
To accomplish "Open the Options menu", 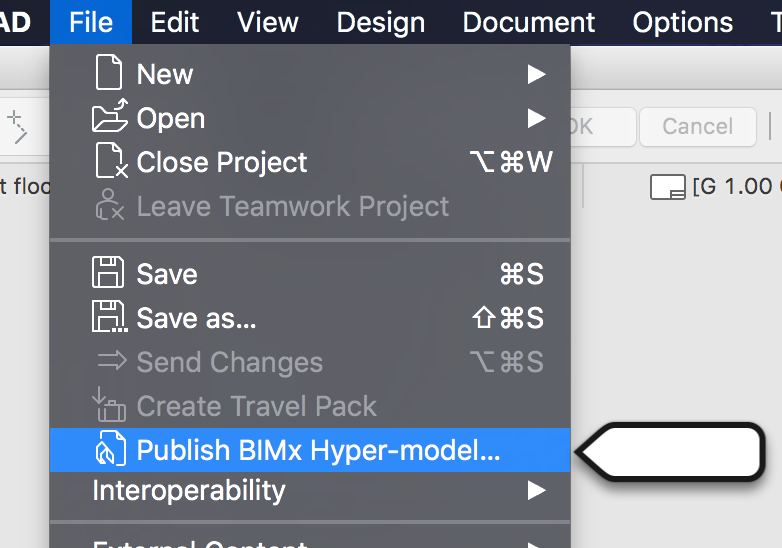I will pos(683,22).
